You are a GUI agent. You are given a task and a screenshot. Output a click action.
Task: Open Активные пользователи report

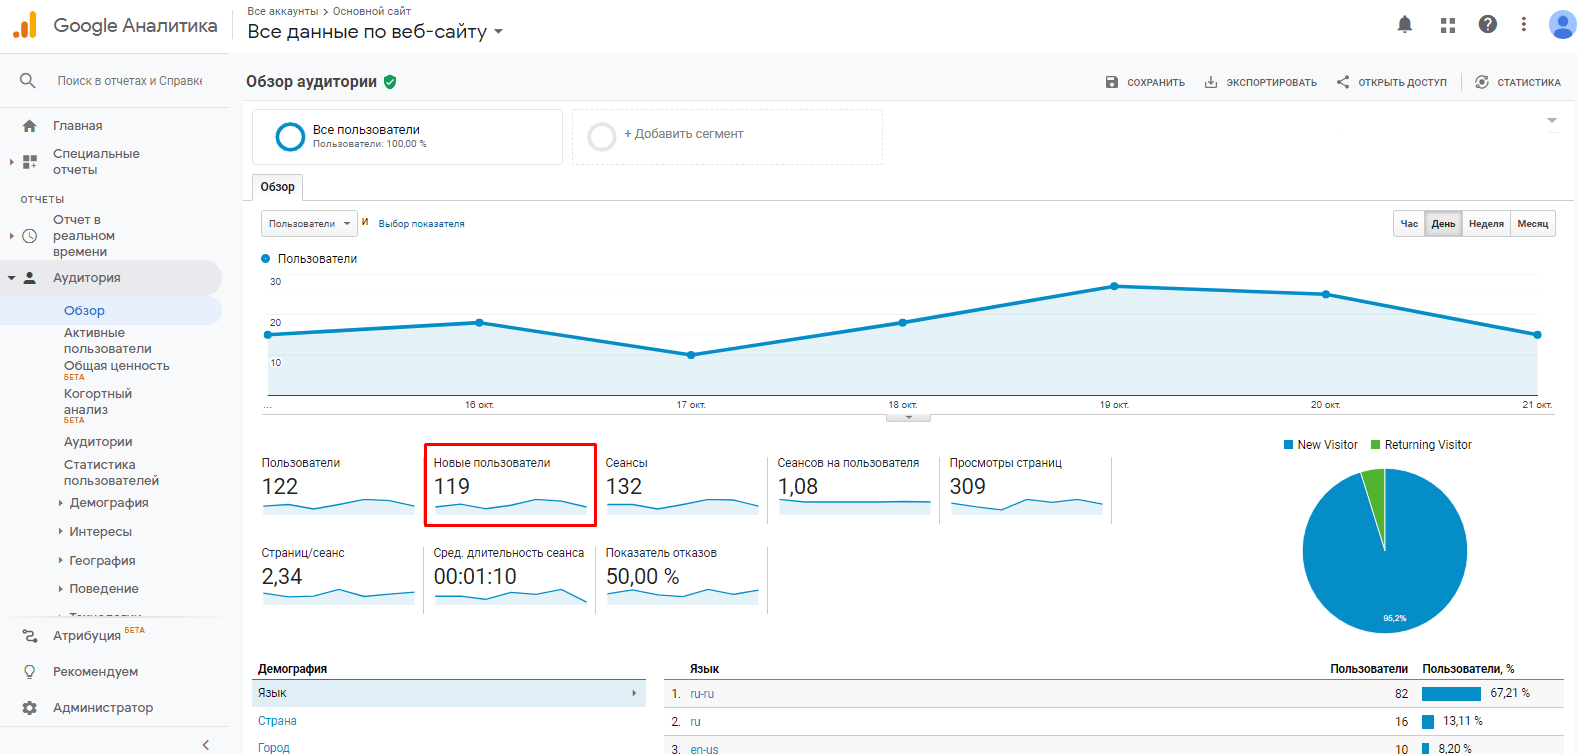tap(108, 341)
